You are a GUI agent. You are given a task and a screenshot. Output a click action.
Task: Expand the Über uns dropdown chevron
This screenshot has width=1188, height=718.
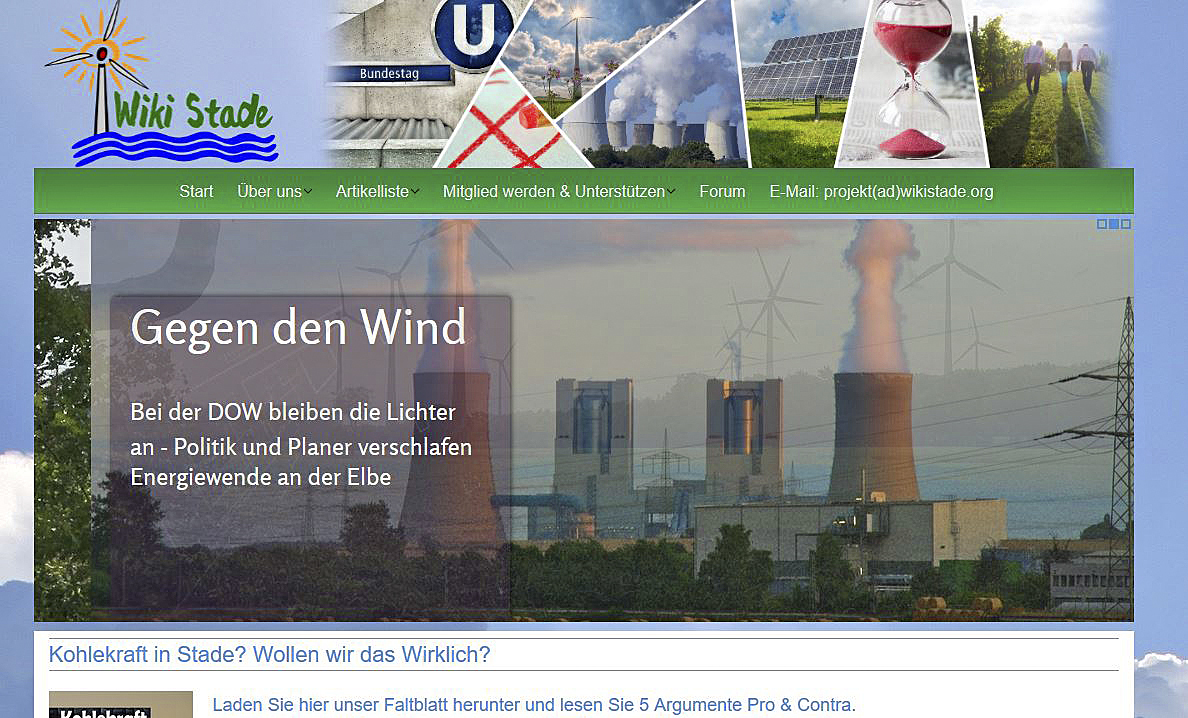[308, 192]
